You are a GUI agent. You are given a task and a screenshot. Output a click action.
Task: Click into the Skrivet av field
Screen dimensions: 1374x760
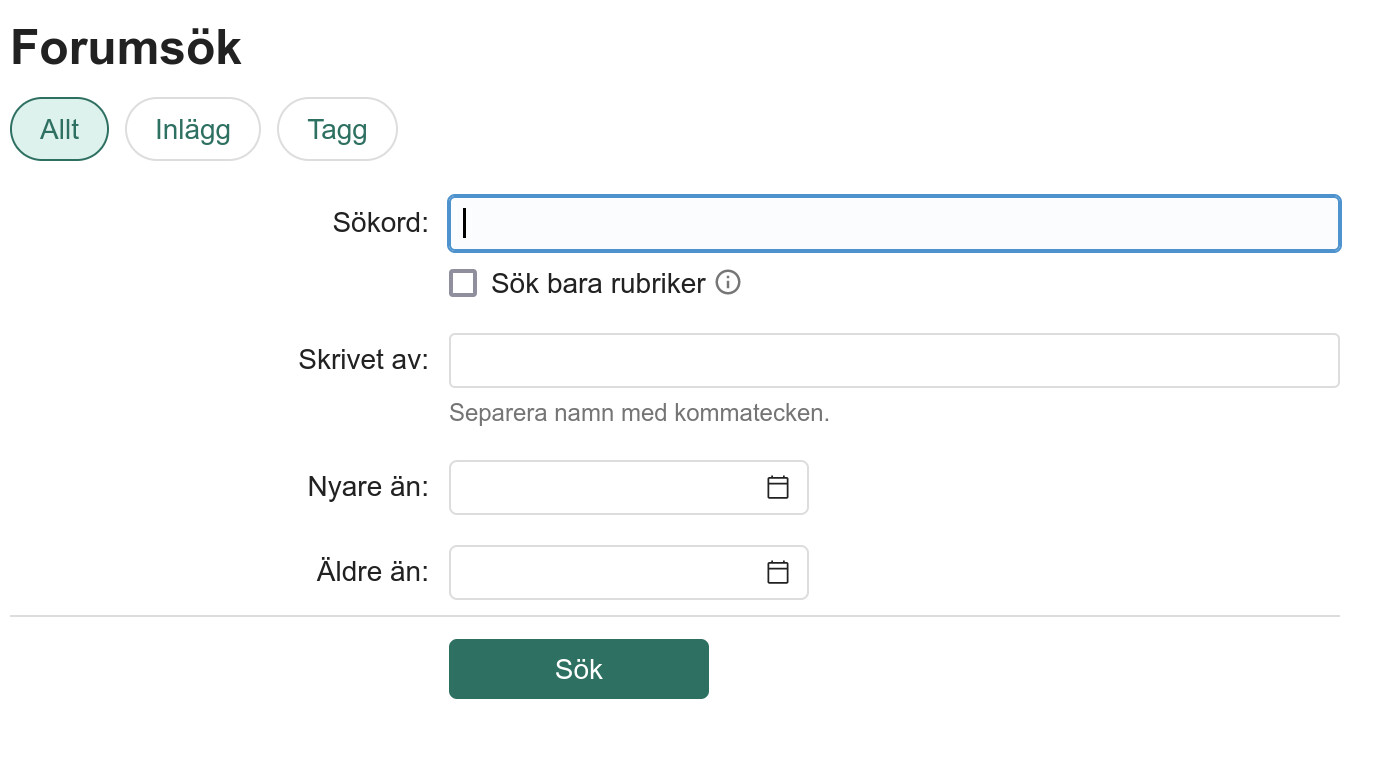pyautogui.click(x=893, y=360)
